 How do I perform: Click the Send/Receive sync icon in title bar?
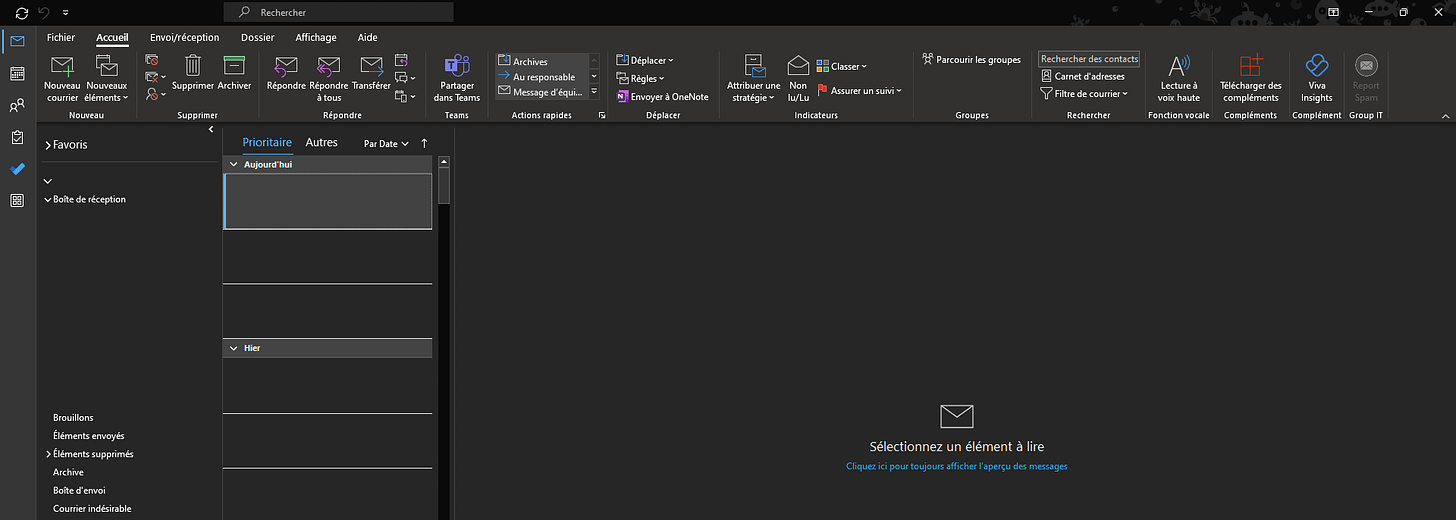click(x=22, y=13)
